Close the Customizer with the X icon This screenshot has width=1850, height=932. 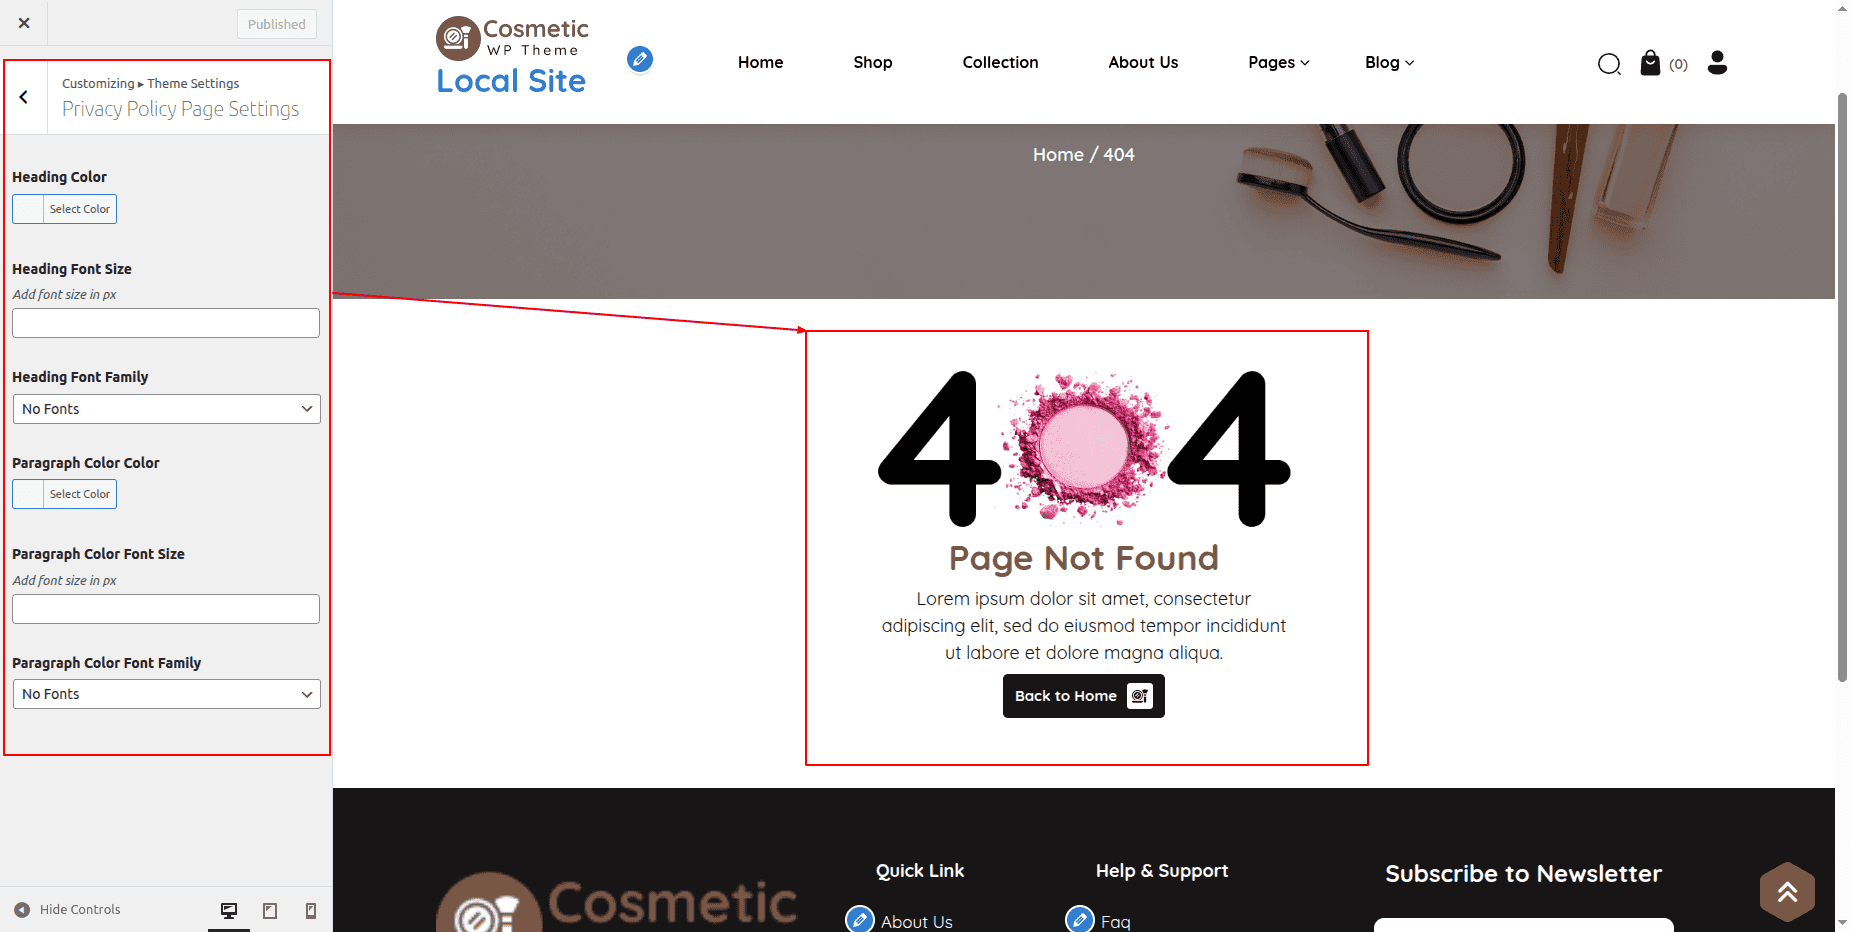24,23
